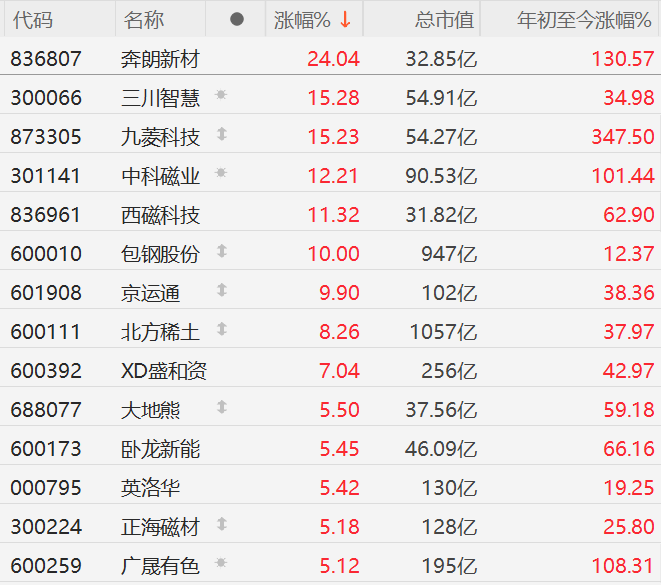Click the arrow marker icon next to 大地熊

click(x=222, y=408)
